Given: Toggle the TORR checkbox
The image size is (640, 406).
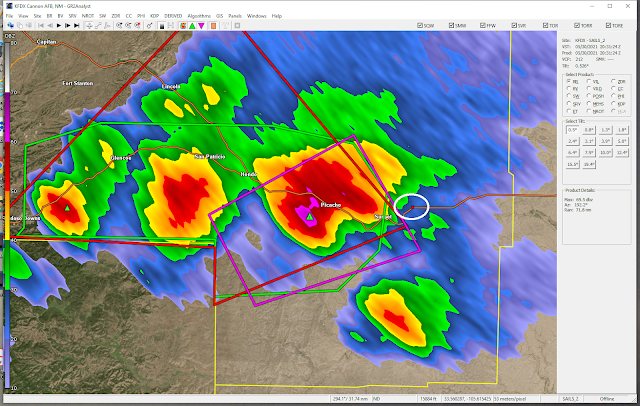Looking at the screenshot, I should [x=577, y=25].
